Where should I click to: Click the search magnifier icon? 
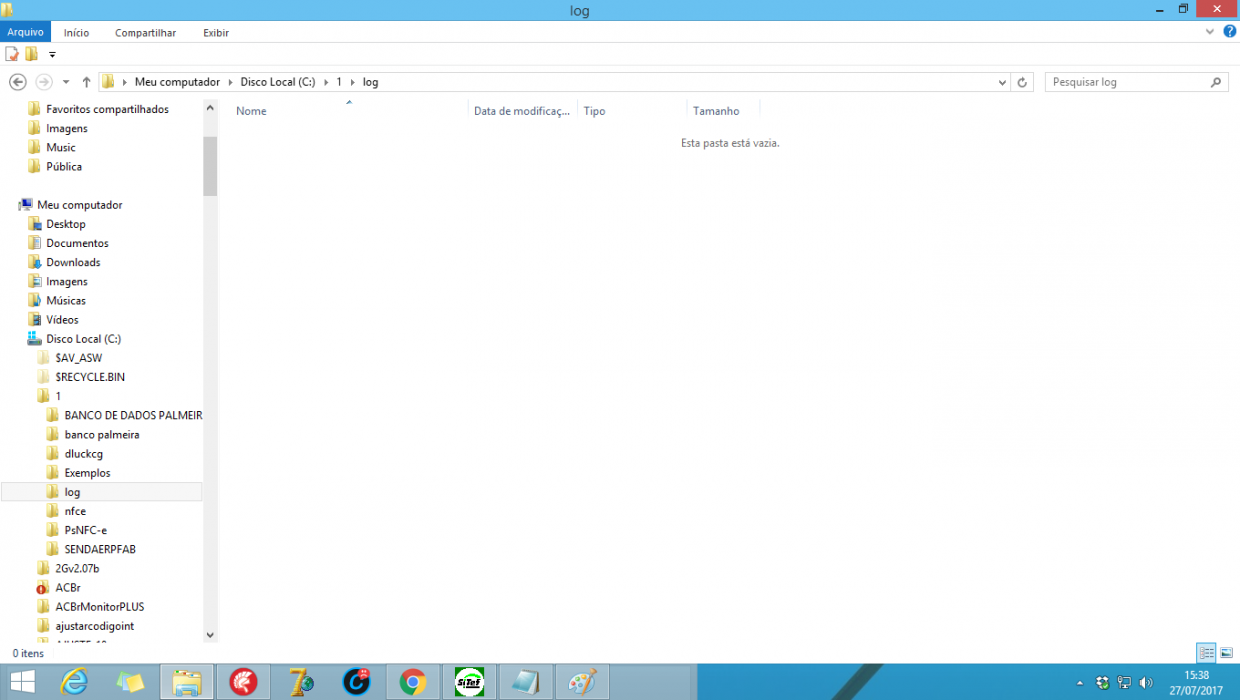tap(1216, 82)
